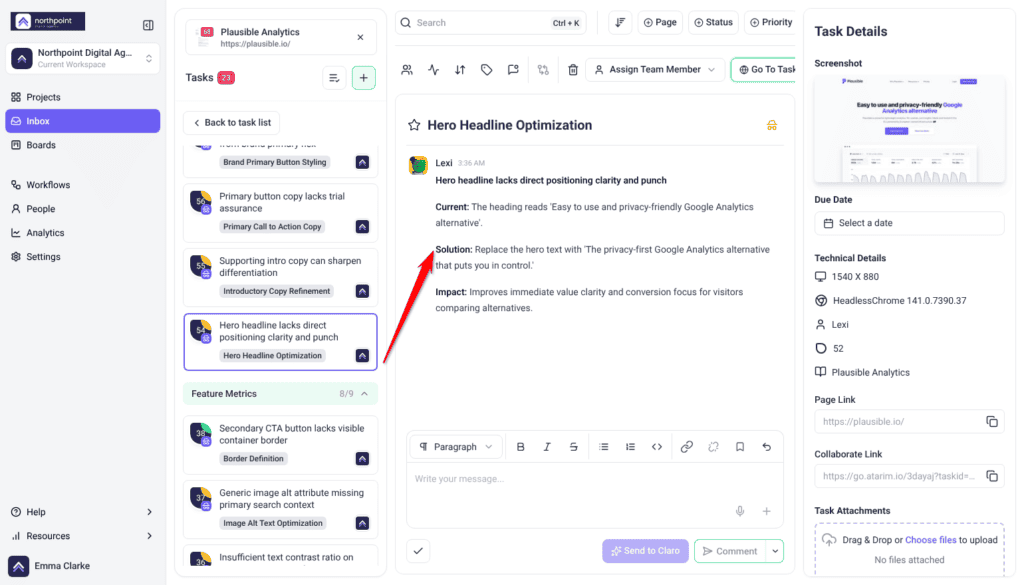Click the unlink icon in editor
Image resolution: width=1024 pixels, height=585 pixels.
(713, 447)
